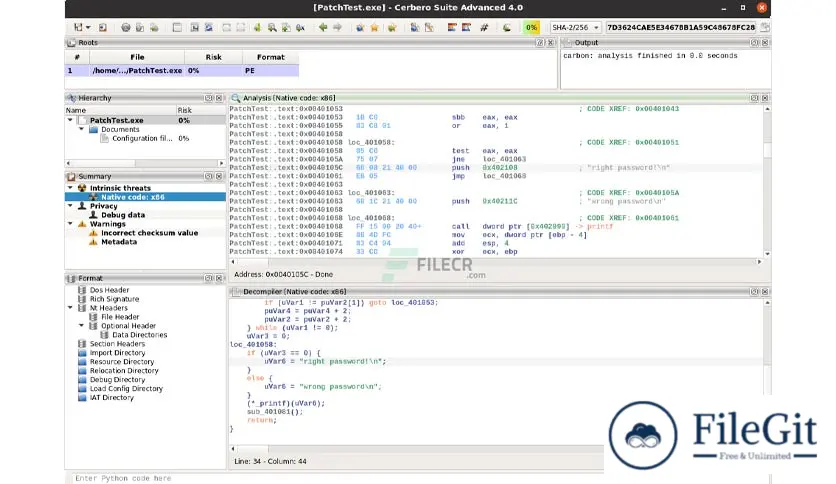Select Debug data under Privacy
Image resolution: width=836 pixels, height=484 pixels.
(123, 215)
